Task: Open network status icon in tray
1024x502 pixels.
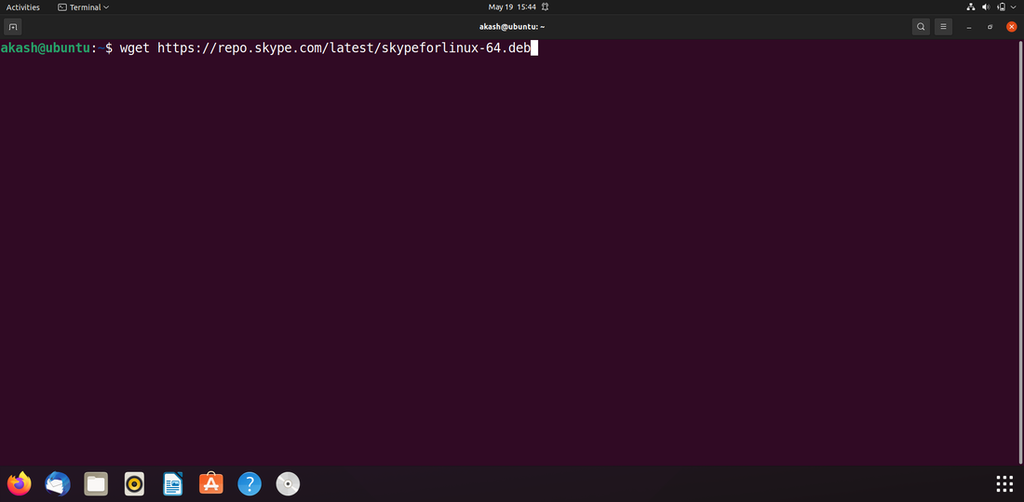Action: (970, 7)
